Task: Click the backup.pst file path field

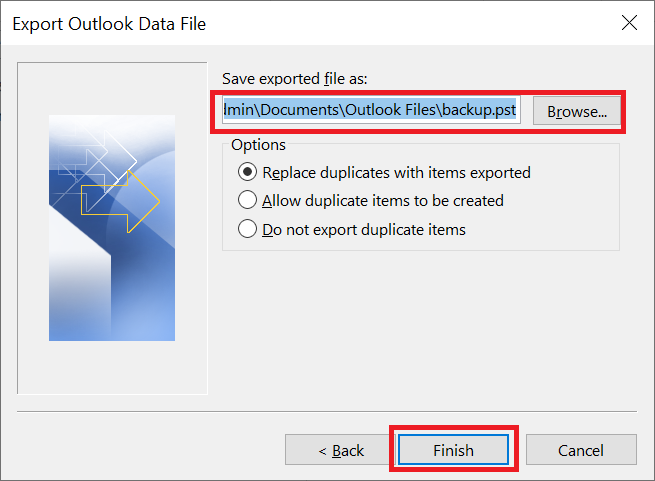Action: [x=371, y=110]
